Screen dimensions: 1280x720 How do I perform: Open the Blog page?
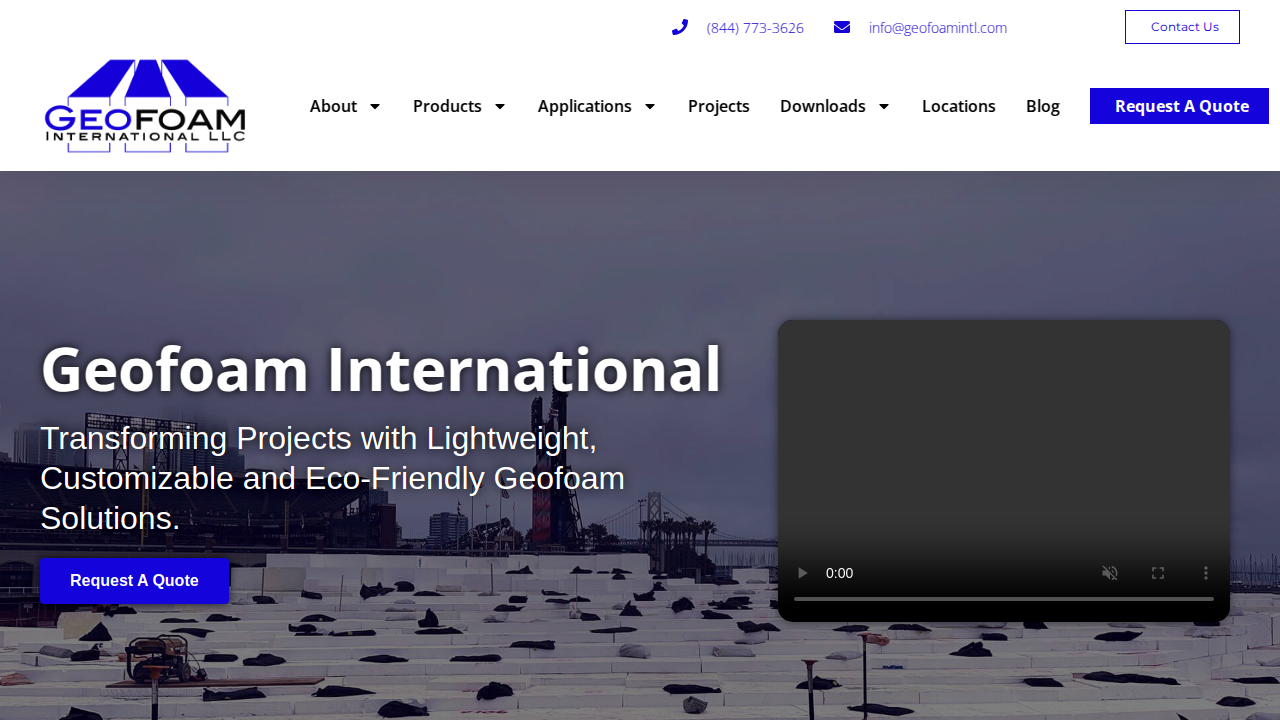point(1043,106)
